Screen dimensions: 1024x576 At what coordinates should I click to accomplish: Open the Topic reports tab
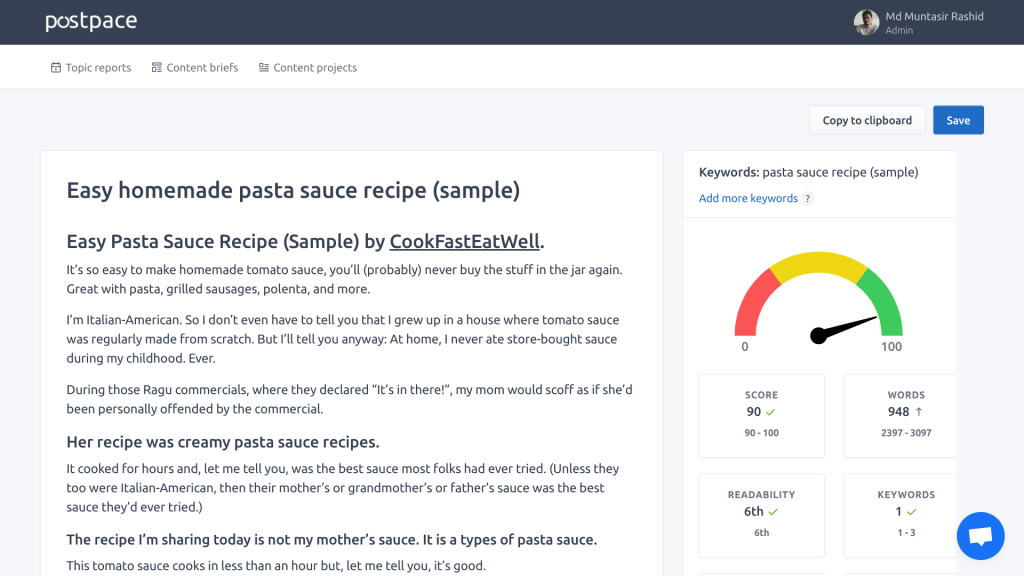tap(98, 68)
